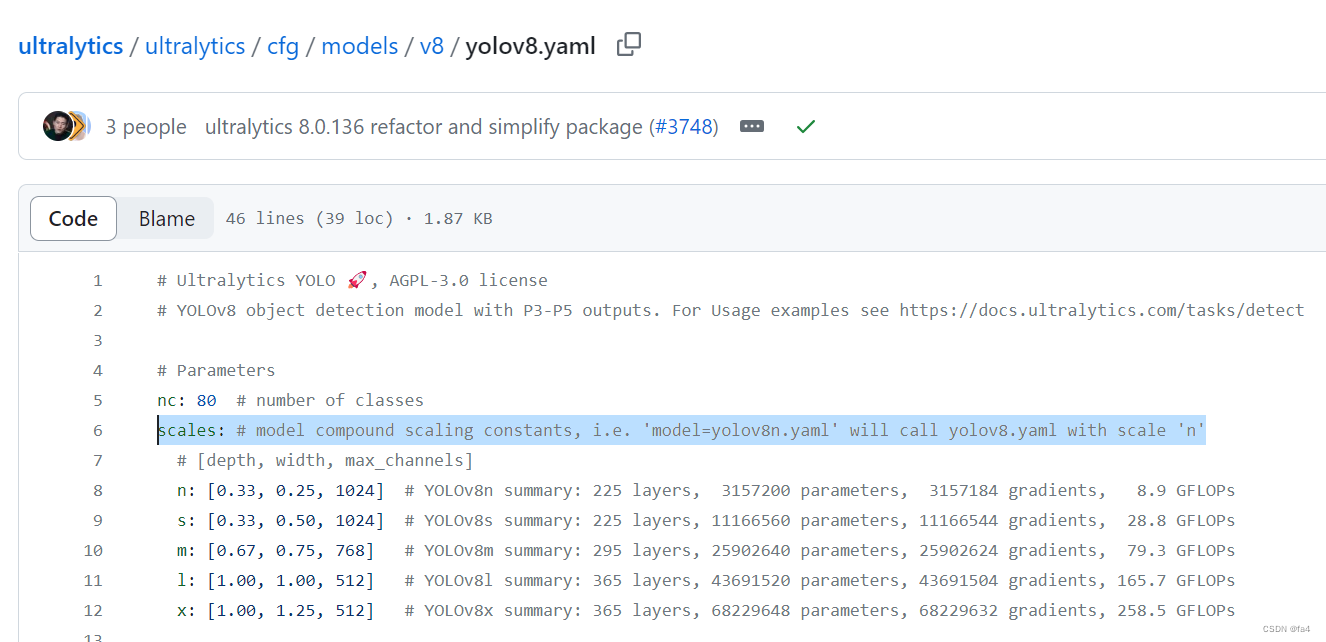Click the docs.ultralytics.com URL in line 2
Image resolution: width=1326 pixels, height=642 pixels.
pyautogui.click(x=1102, y=310)
